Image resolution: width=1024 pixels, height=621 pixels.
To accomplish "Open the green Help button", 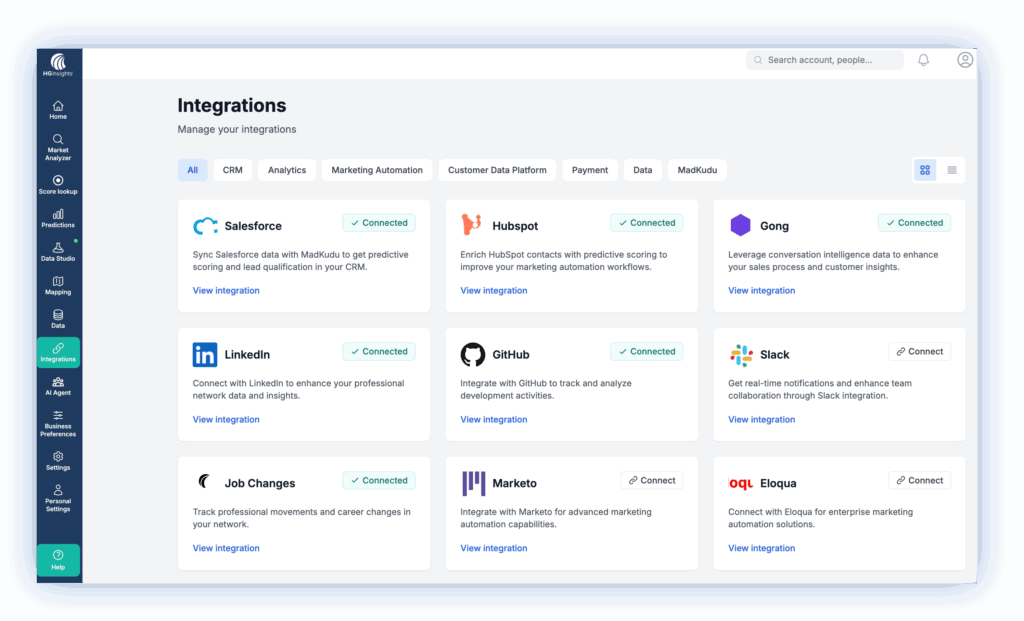I will (x=57, y=560).
